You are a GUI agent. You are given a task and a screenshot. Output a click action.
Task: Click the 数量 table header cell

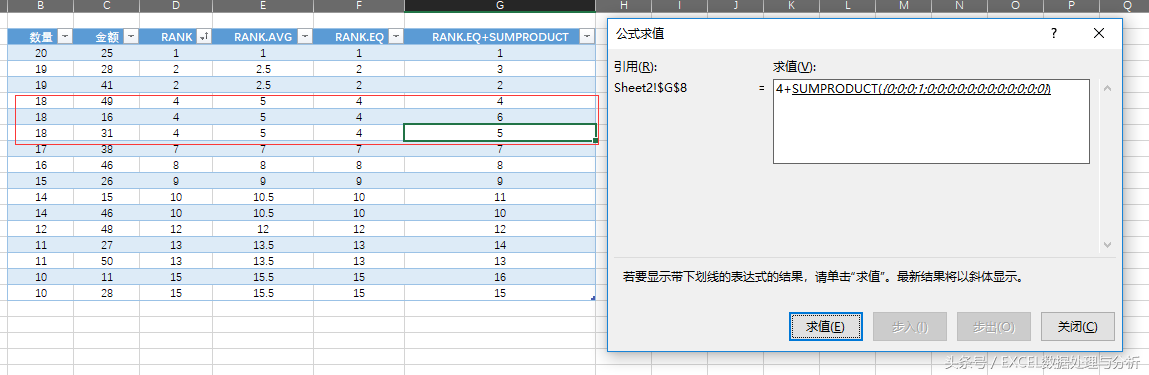coord(40,37)
